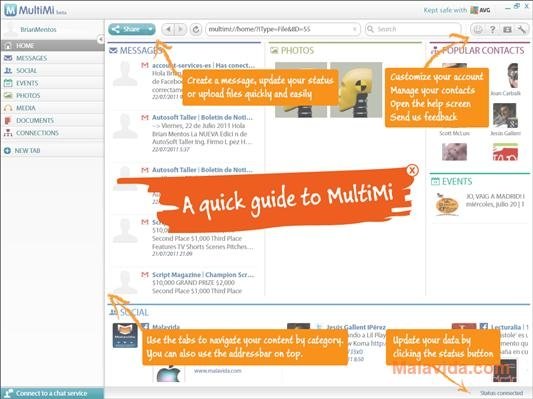Open the help question mark icon

coord(493,30)
